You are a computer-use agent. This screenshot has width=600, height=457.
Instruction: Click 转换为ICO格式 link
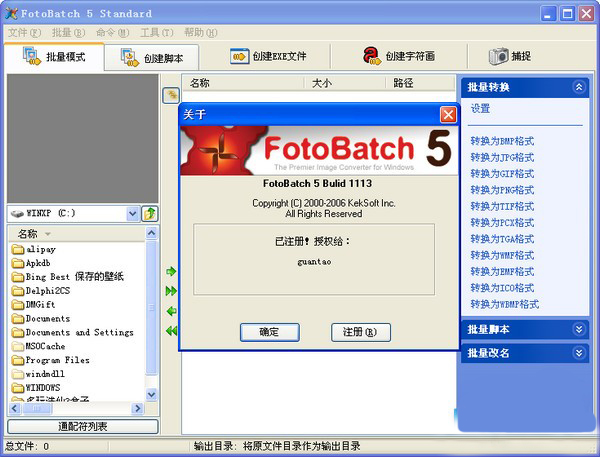pyautogui.click(x=502, y=288)
